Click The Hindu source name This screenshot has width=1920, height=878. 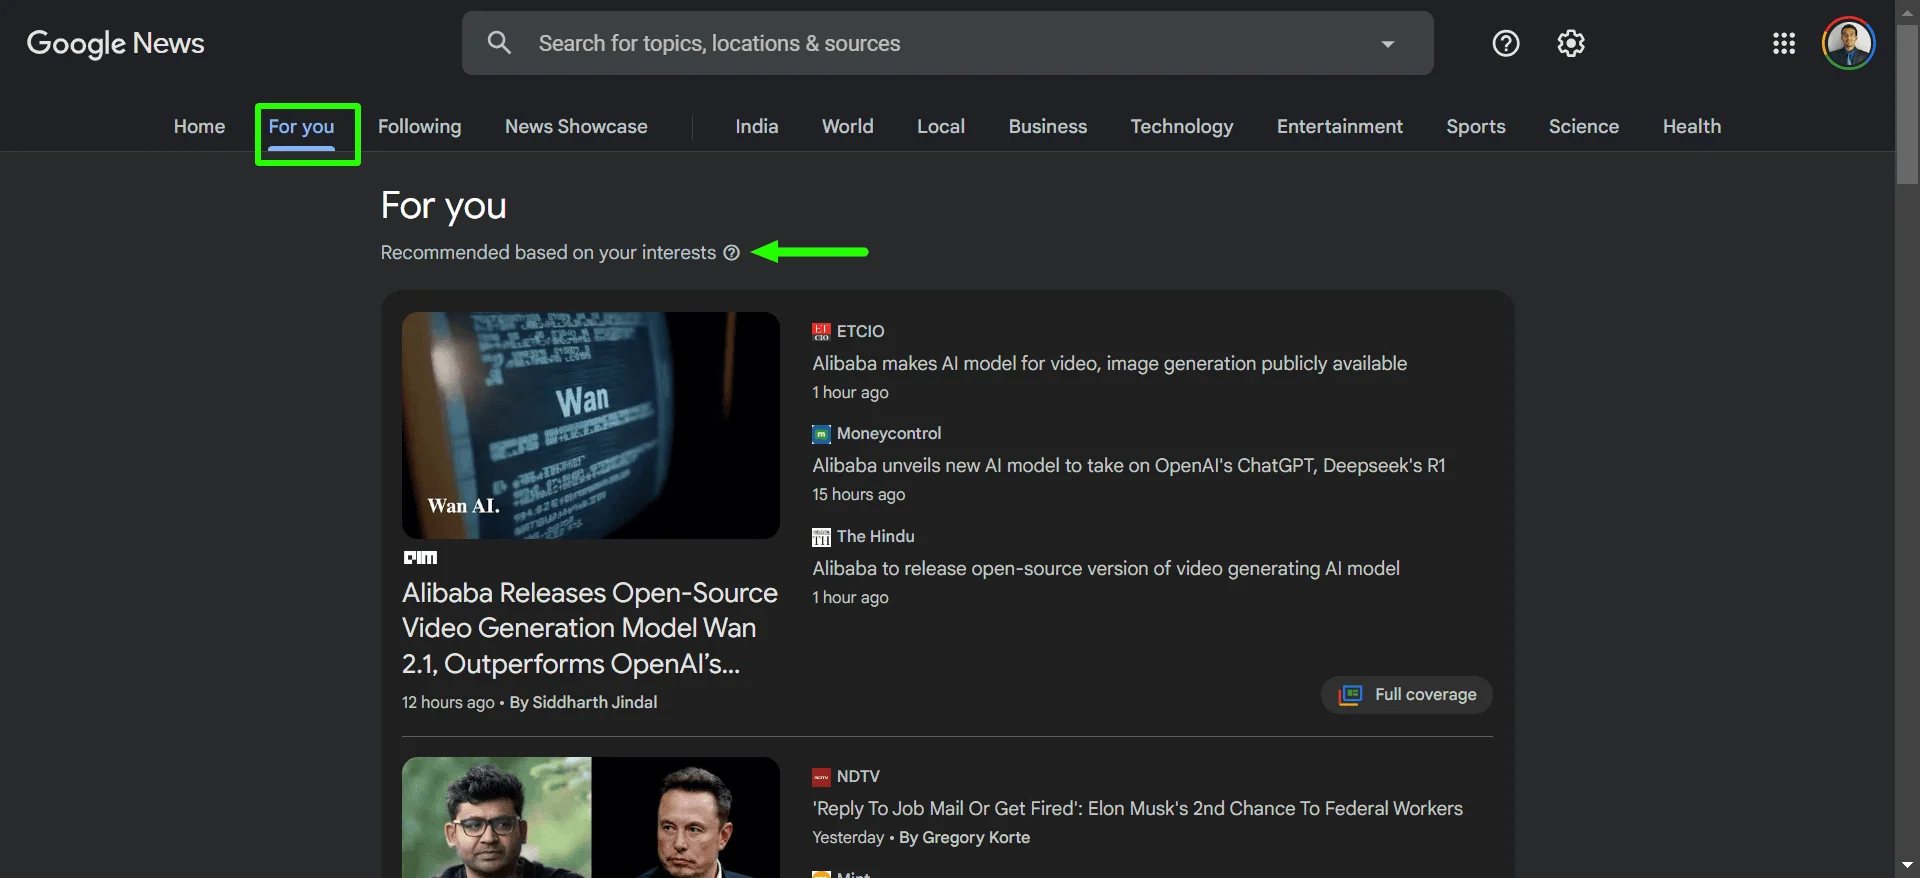coord(875,537)
